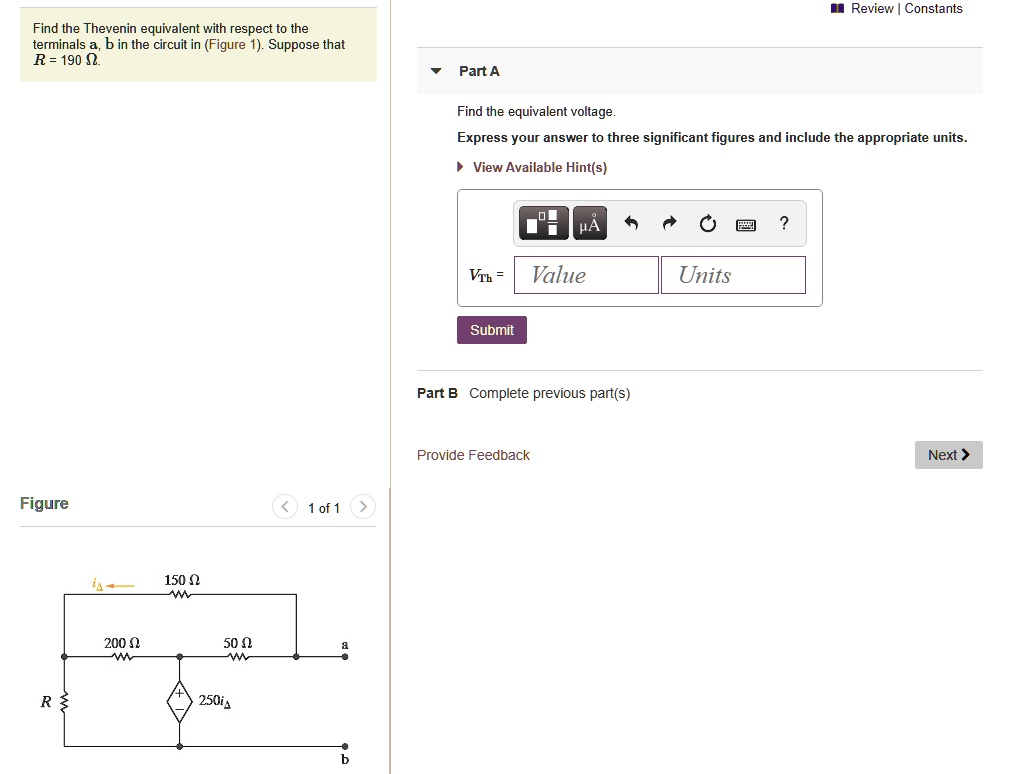Collapse the Part A section
Image resolution: width=1011 pixels, height=774 pixels.
[x=435, y=71]
